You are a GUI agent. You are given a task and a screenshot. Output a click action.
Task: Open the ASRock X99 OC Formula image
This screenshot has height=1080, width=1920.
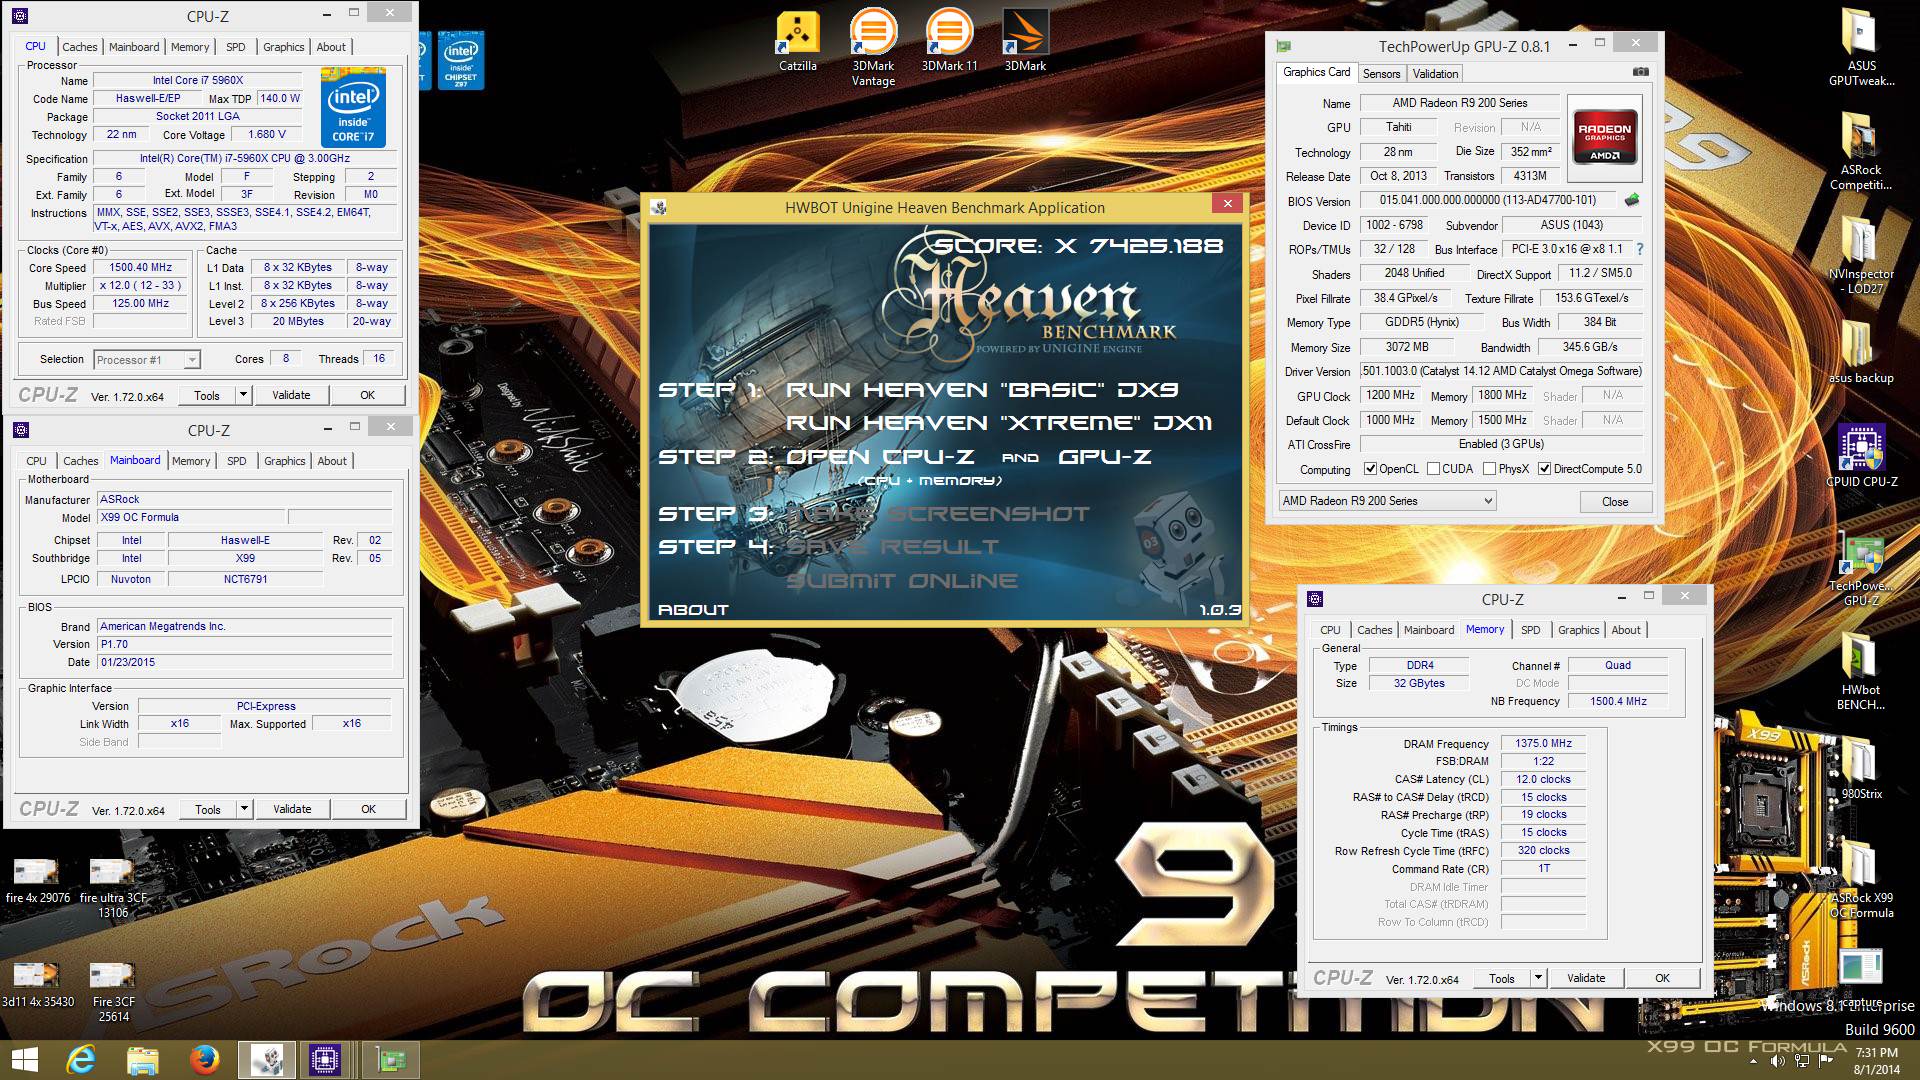coord(1861,879)
